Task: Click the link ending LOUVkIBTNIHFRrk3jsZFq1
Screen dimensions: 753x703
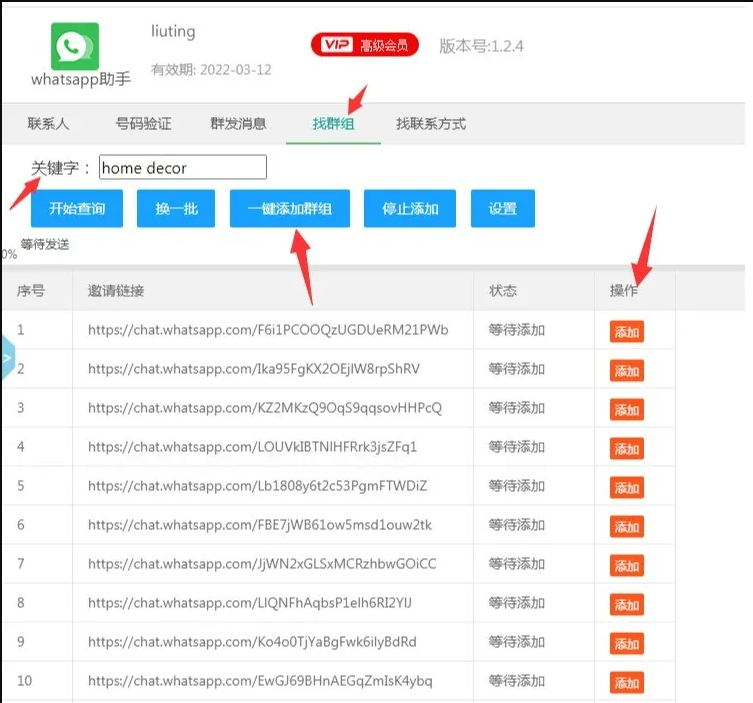Action: tap(252, 447)
